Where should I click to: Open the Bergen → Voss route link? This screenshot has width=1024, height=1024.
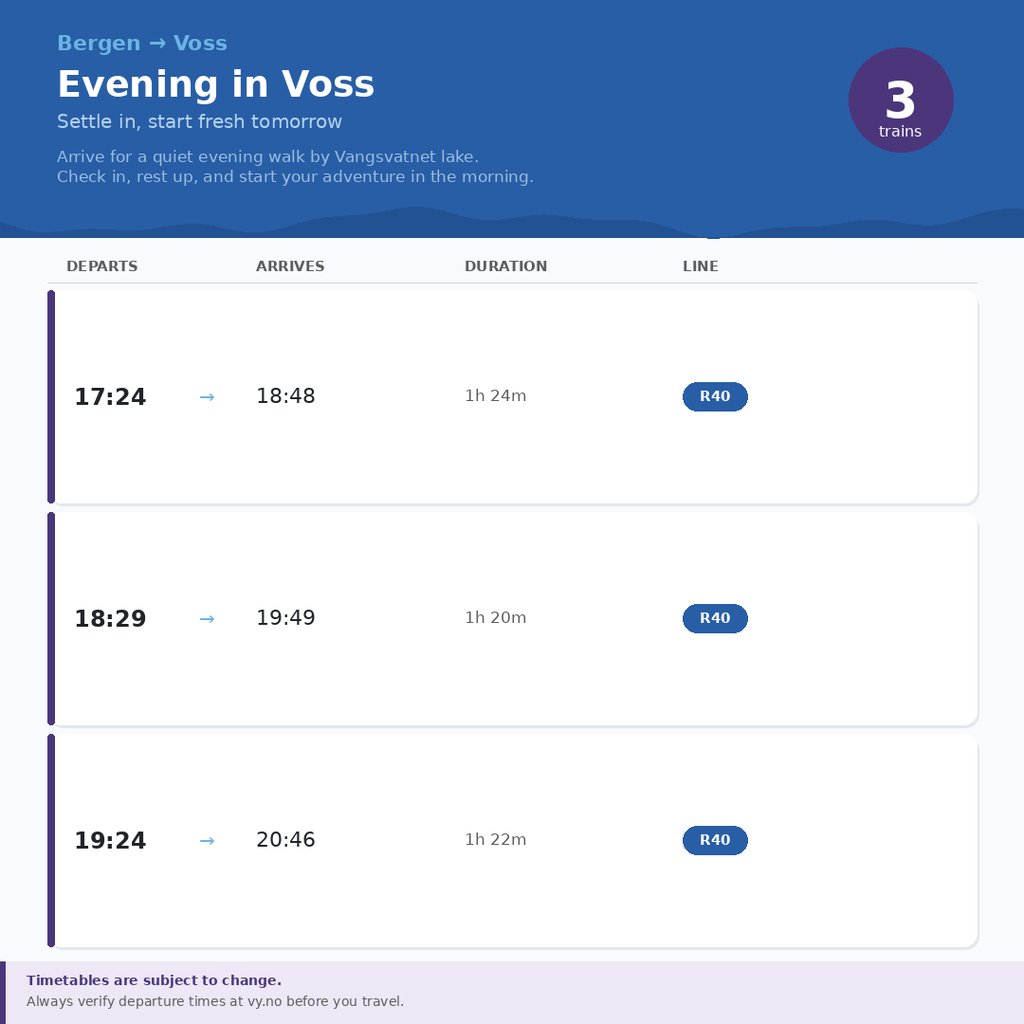click(x=143, y=42)
